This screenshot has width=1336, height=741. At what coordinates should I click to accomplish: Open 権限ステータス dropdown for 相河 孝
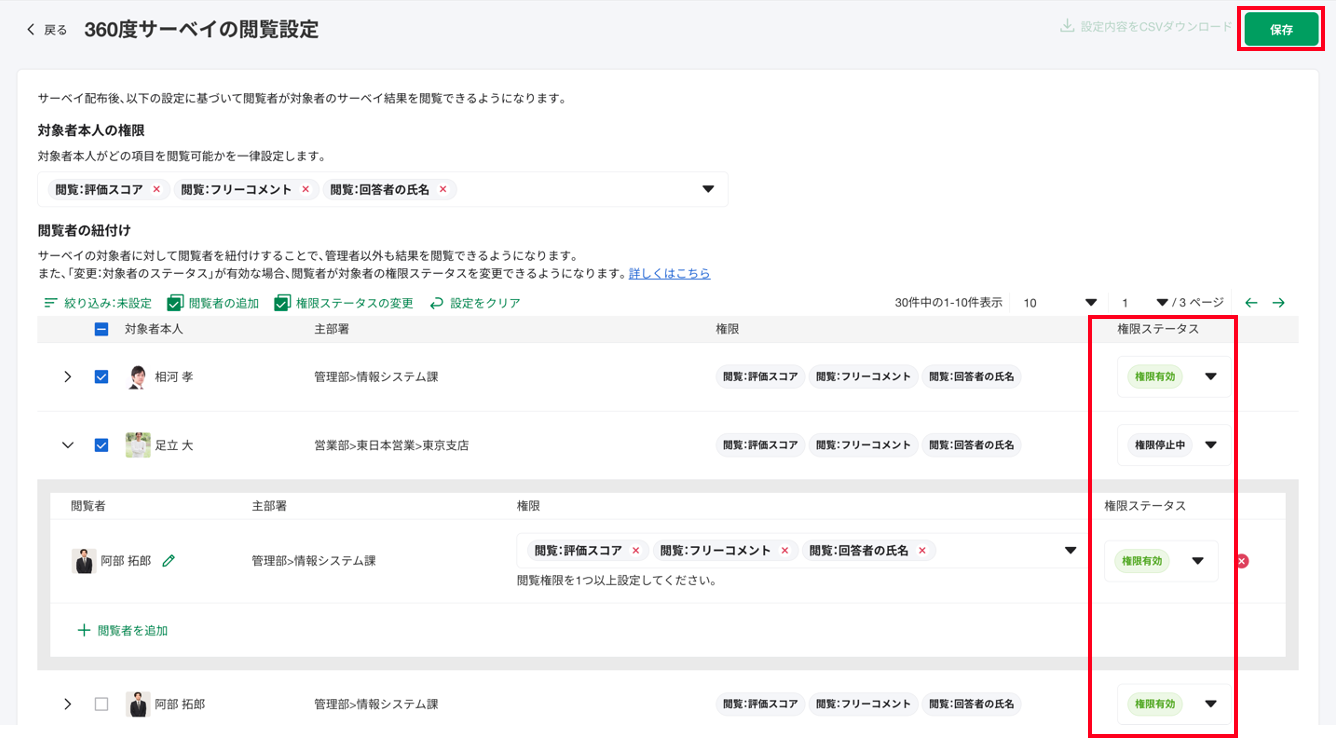1174,377
